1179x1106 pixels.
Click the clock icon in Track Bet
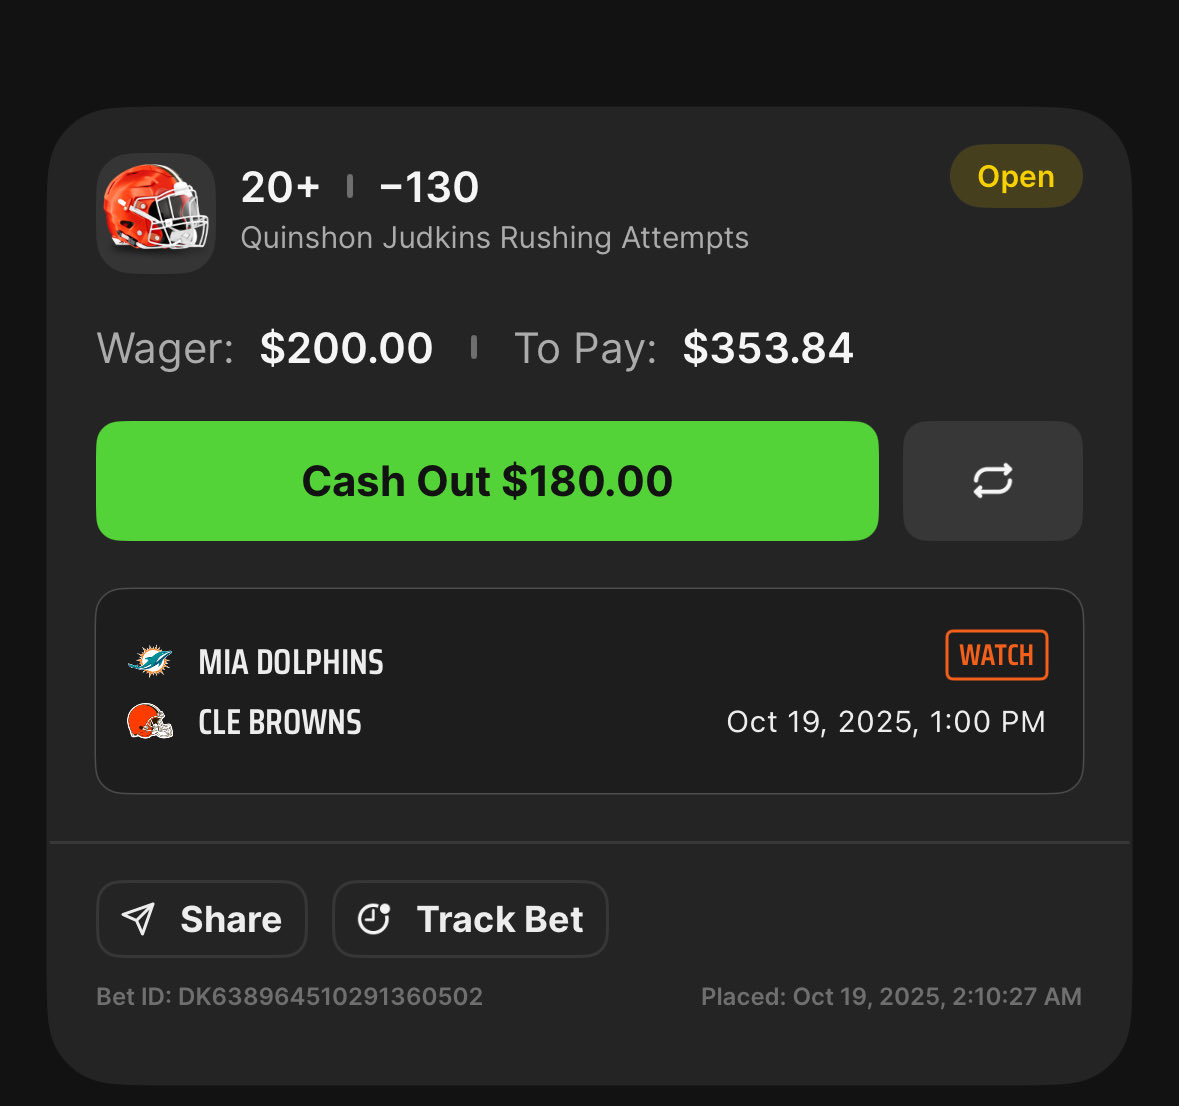374,919
